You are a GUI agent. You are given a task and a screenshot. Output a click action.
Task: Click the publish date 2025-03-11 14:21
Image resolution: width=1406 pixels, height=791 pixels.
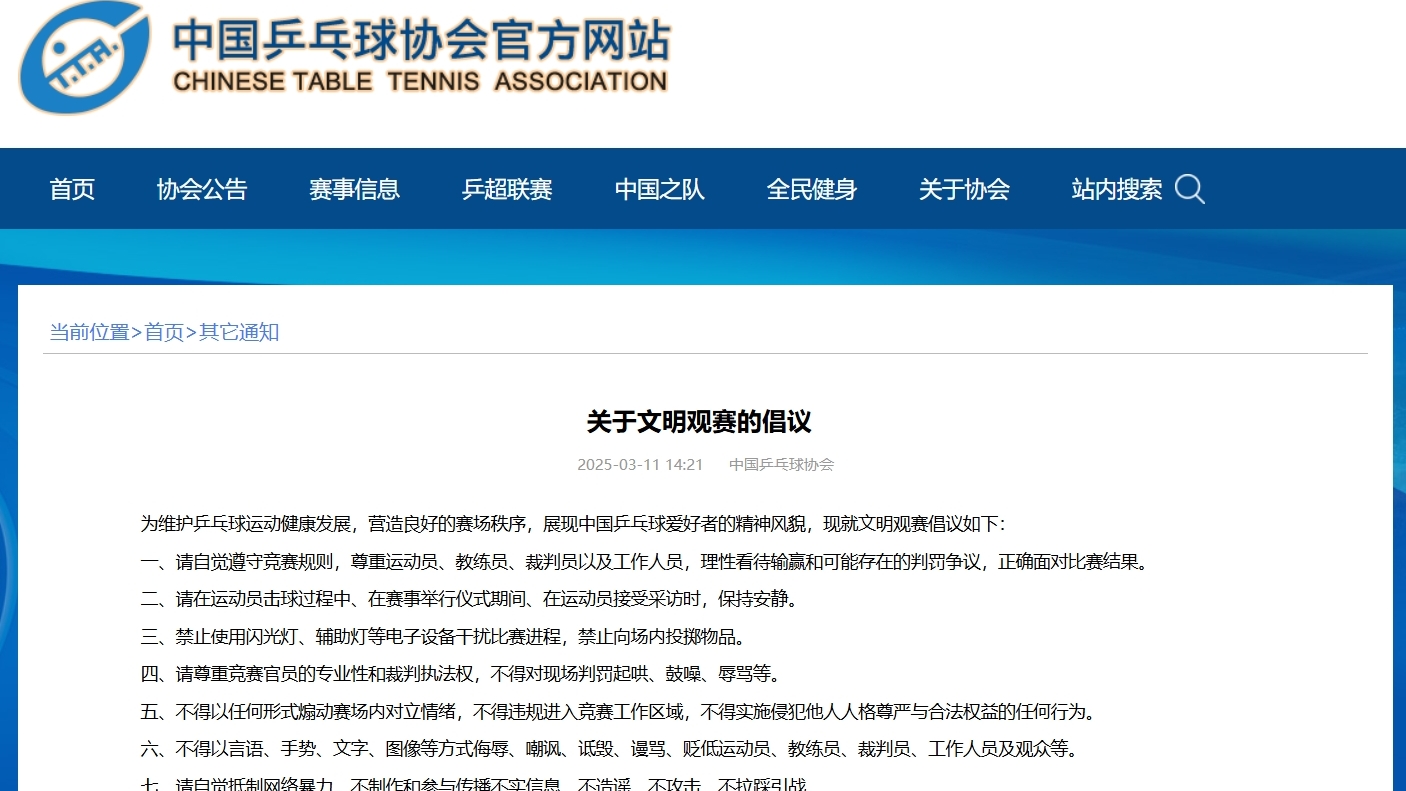pos(640,464)
